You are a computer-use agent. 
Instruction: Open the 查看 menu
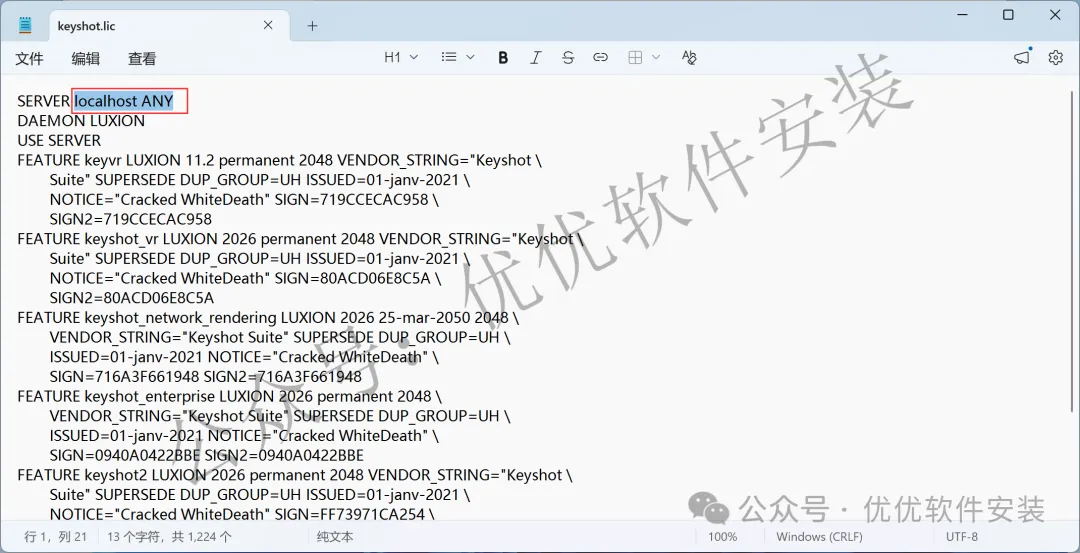142,59
